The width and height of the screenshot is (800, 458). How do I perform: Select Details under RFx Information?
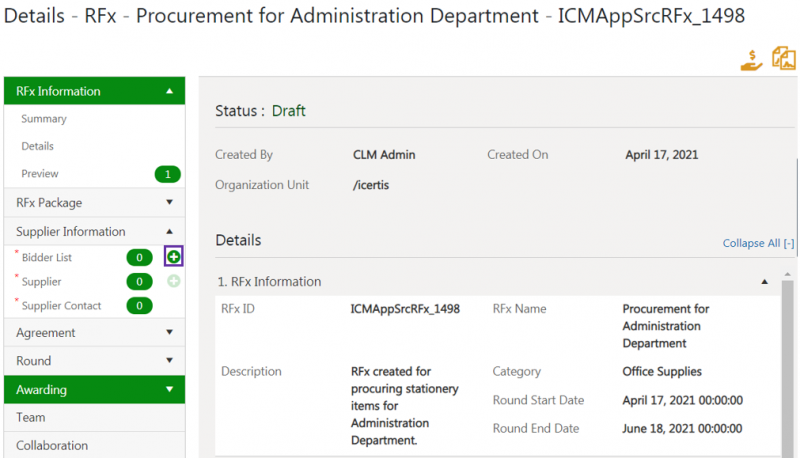point(38,146)
